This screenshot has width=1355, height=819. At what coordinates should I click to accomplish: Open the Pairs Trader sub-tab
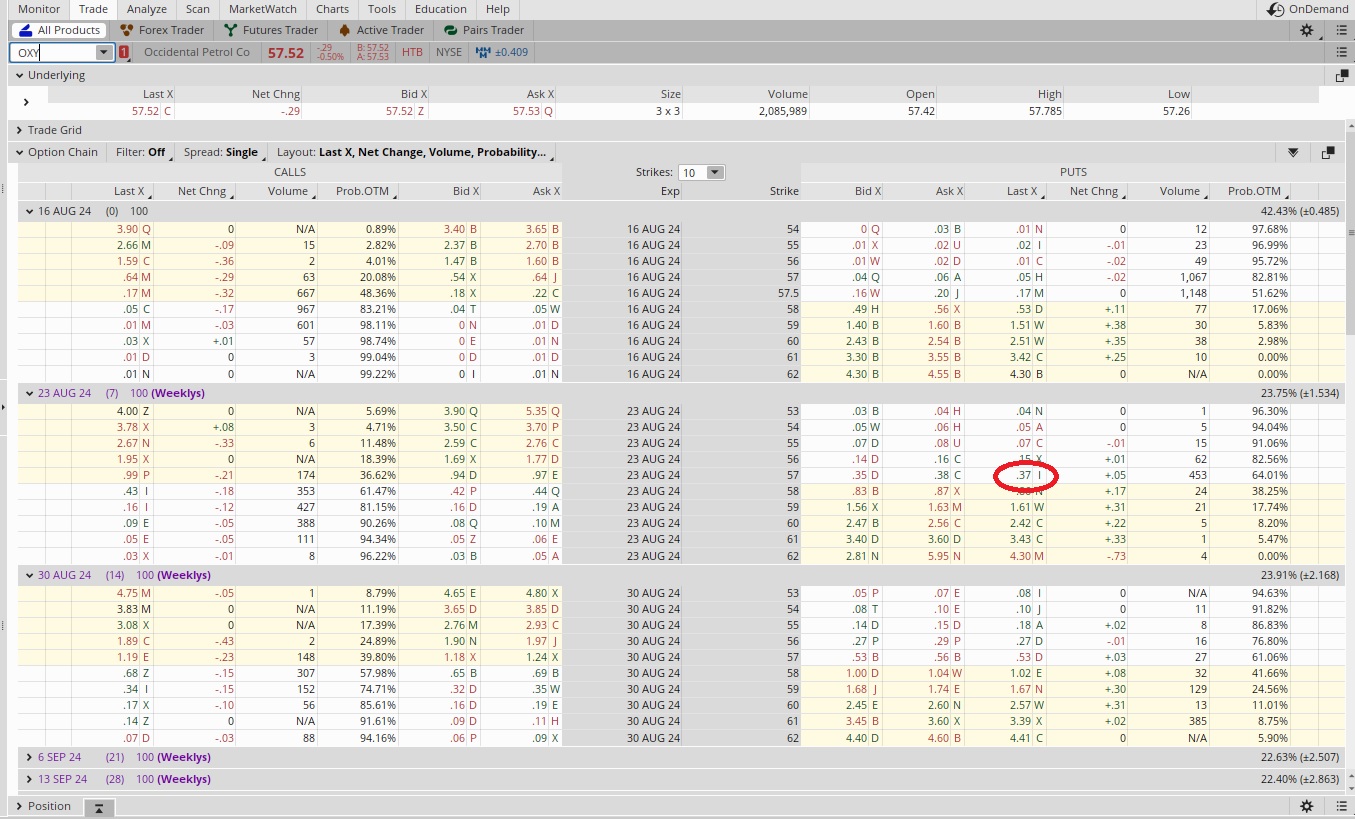pos(485,30)
